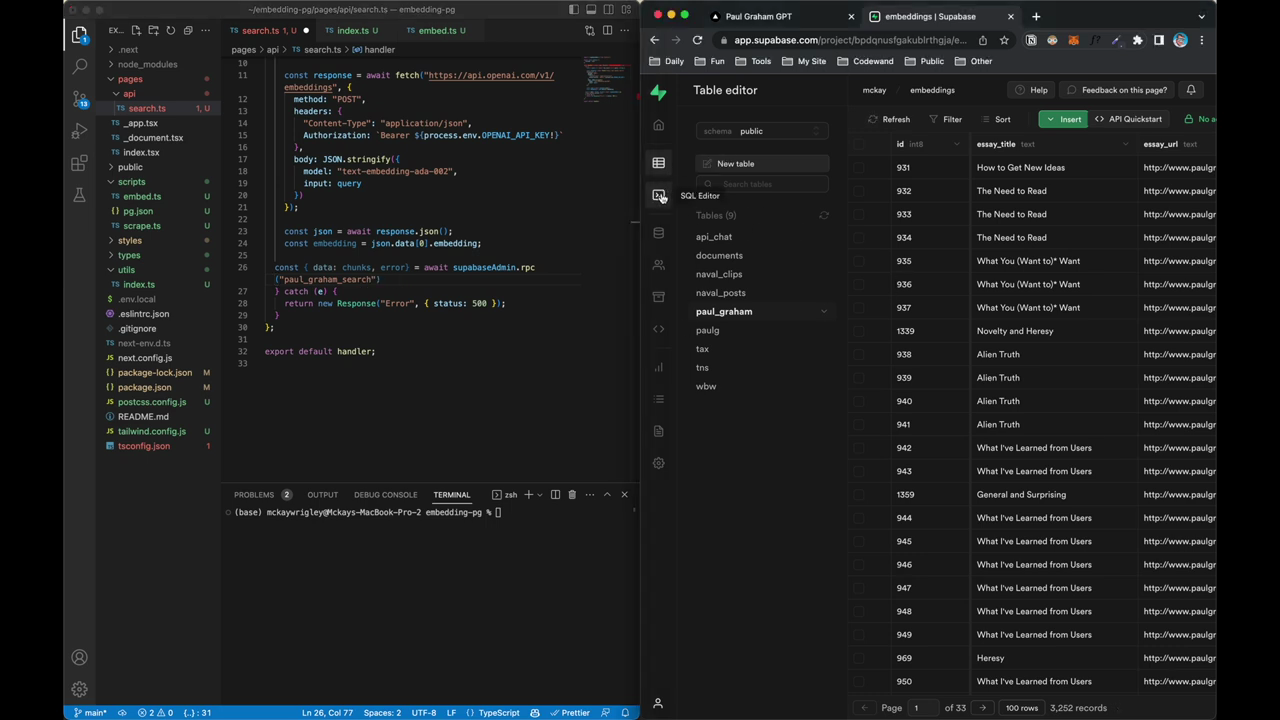Switch to Paul Graham GPT browser tab
Screen dimensions: 1280x720
coord(782,16)
